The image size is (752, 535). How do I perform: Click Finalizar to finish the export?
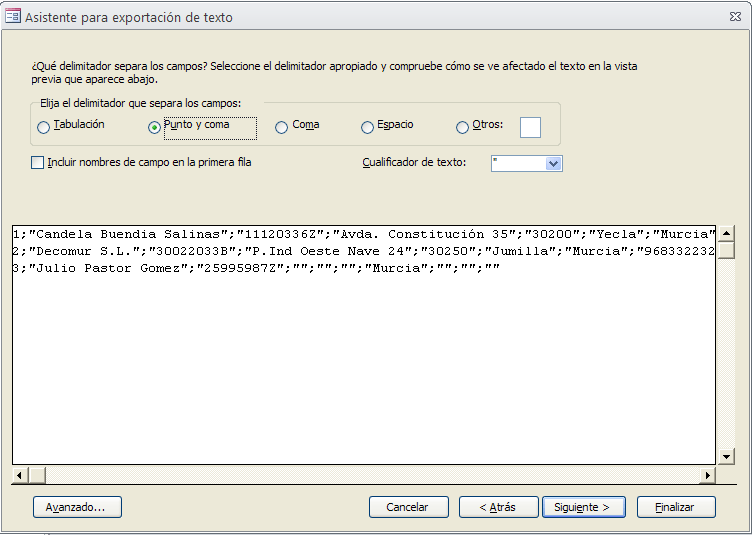click(676, 507)
